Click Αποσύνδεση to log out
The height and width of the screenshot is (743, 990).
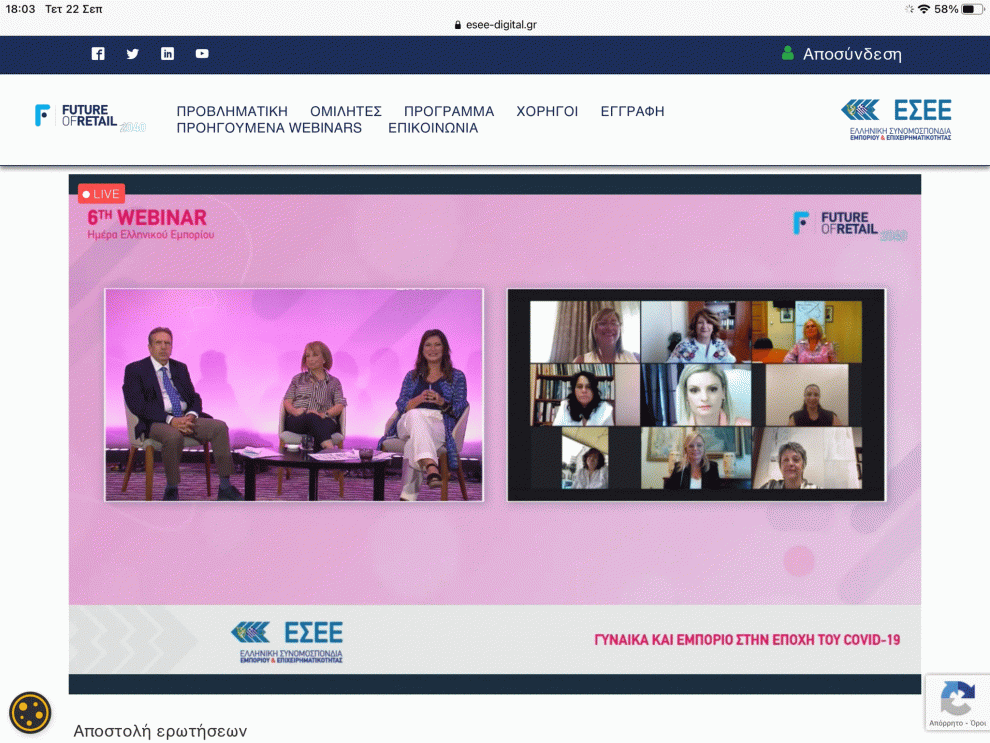[852, 54]
